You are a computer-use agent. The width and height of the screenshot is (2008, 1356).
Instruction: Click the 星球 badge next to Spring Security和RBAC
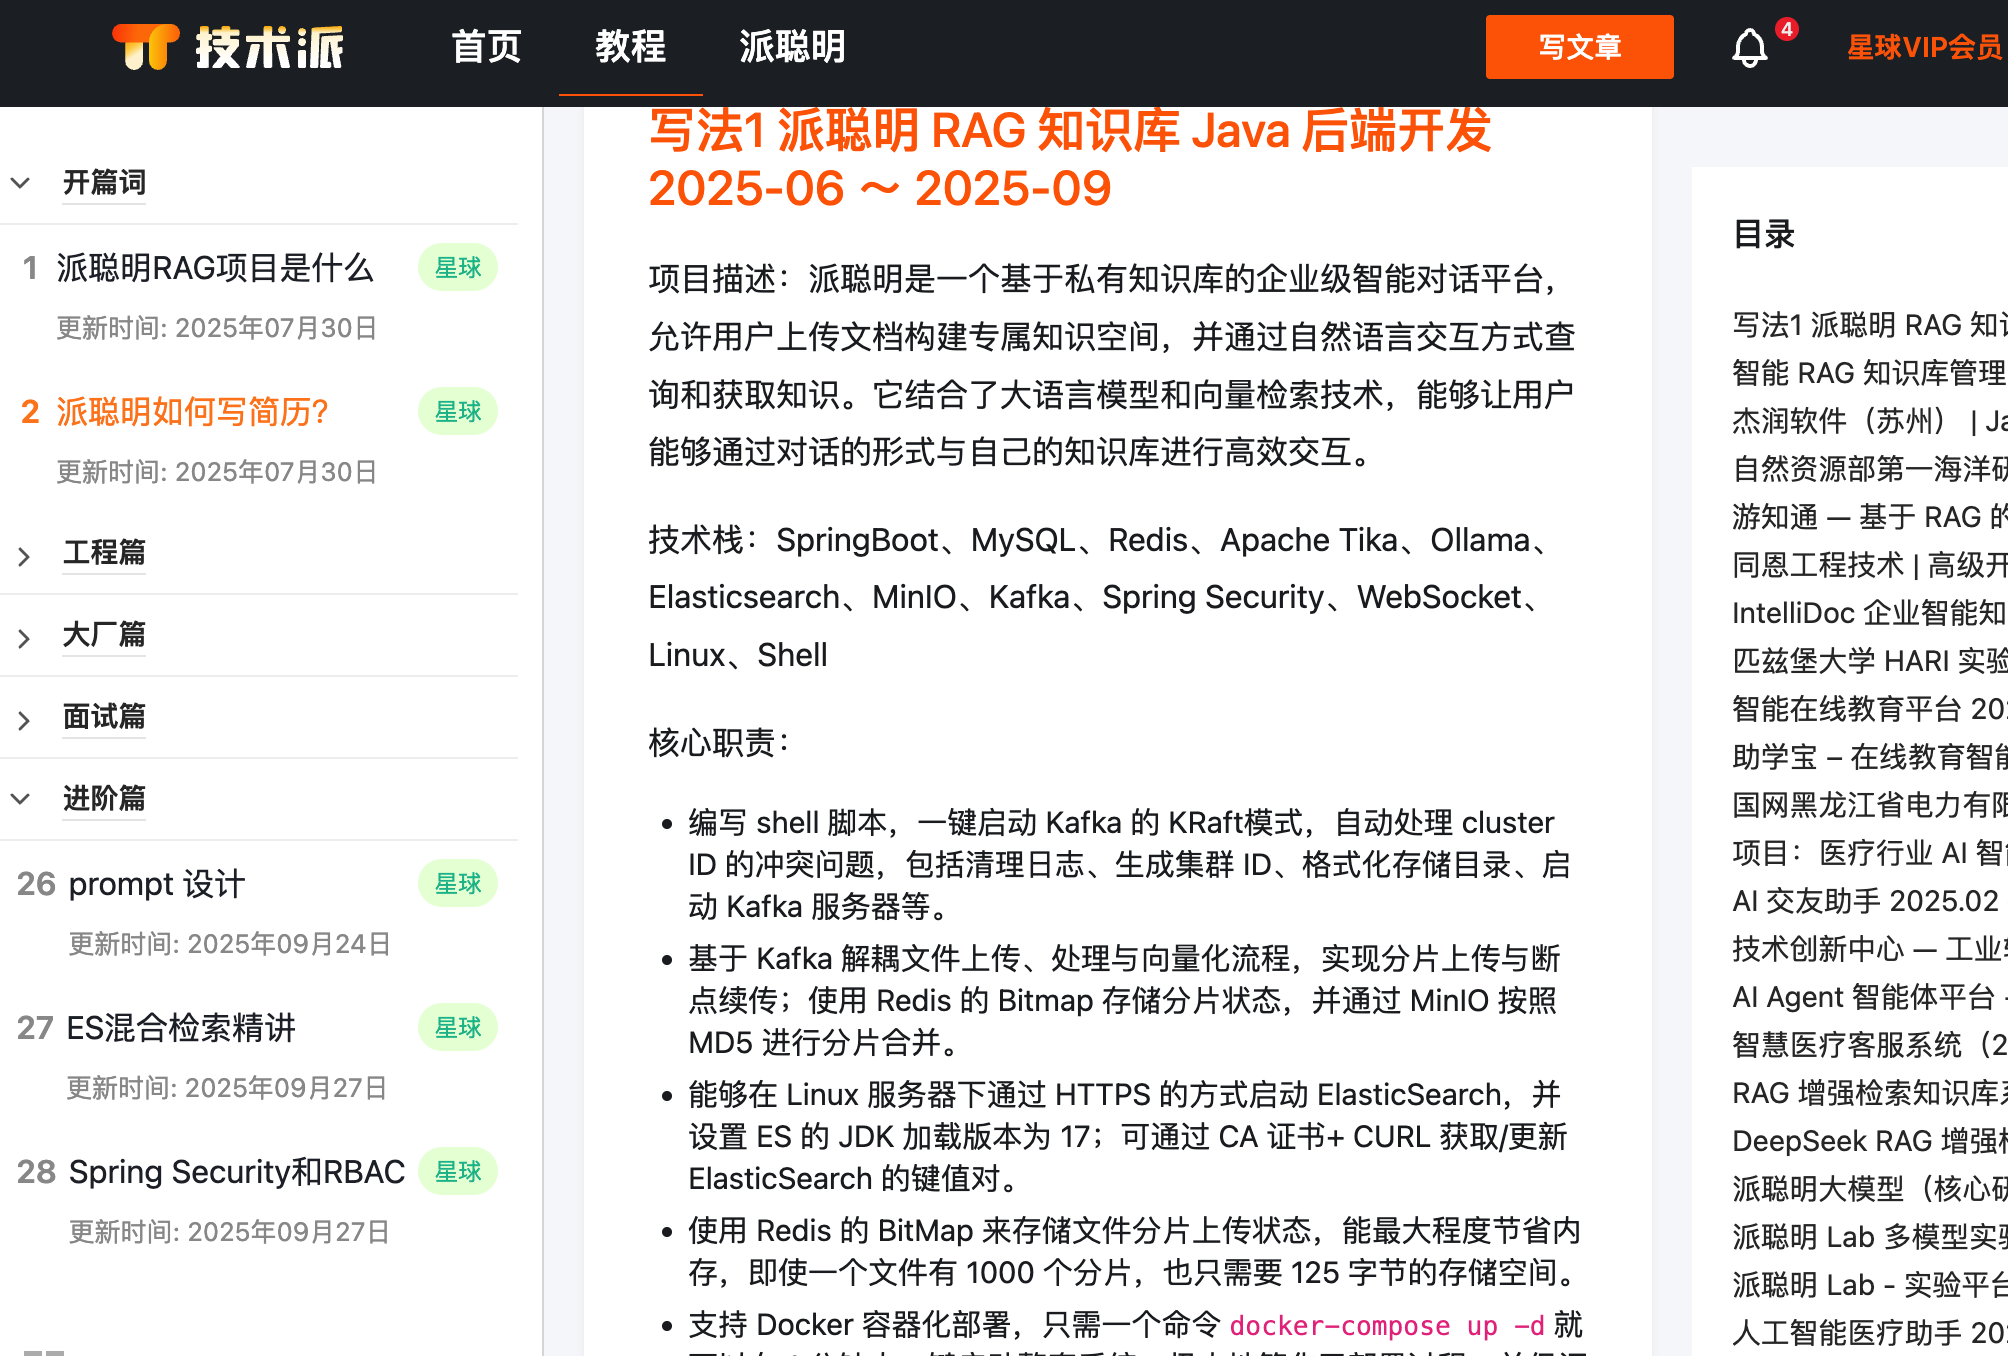click(458, 1172)
